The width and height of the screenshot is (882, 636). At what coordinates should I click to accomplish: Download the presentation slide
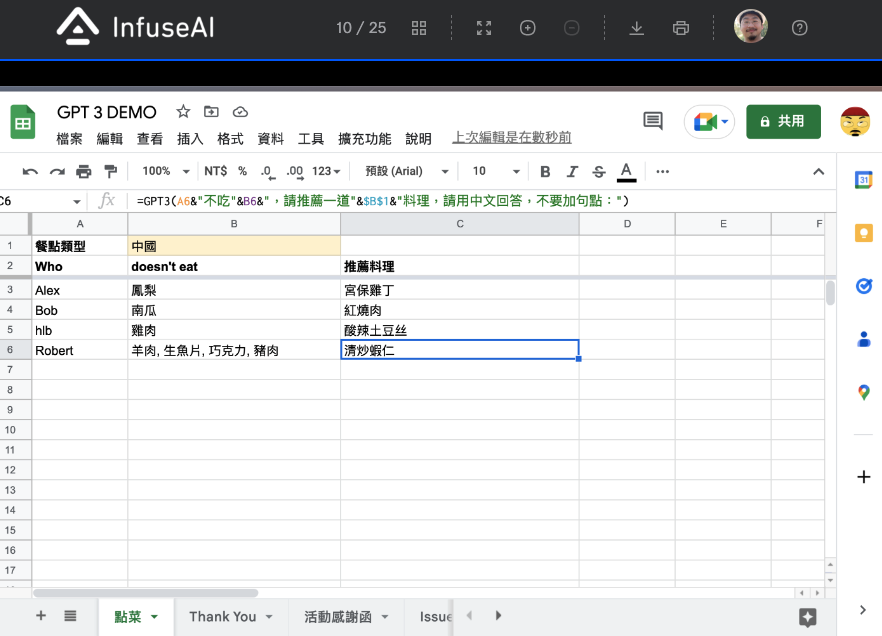click(x=636, y=28)
